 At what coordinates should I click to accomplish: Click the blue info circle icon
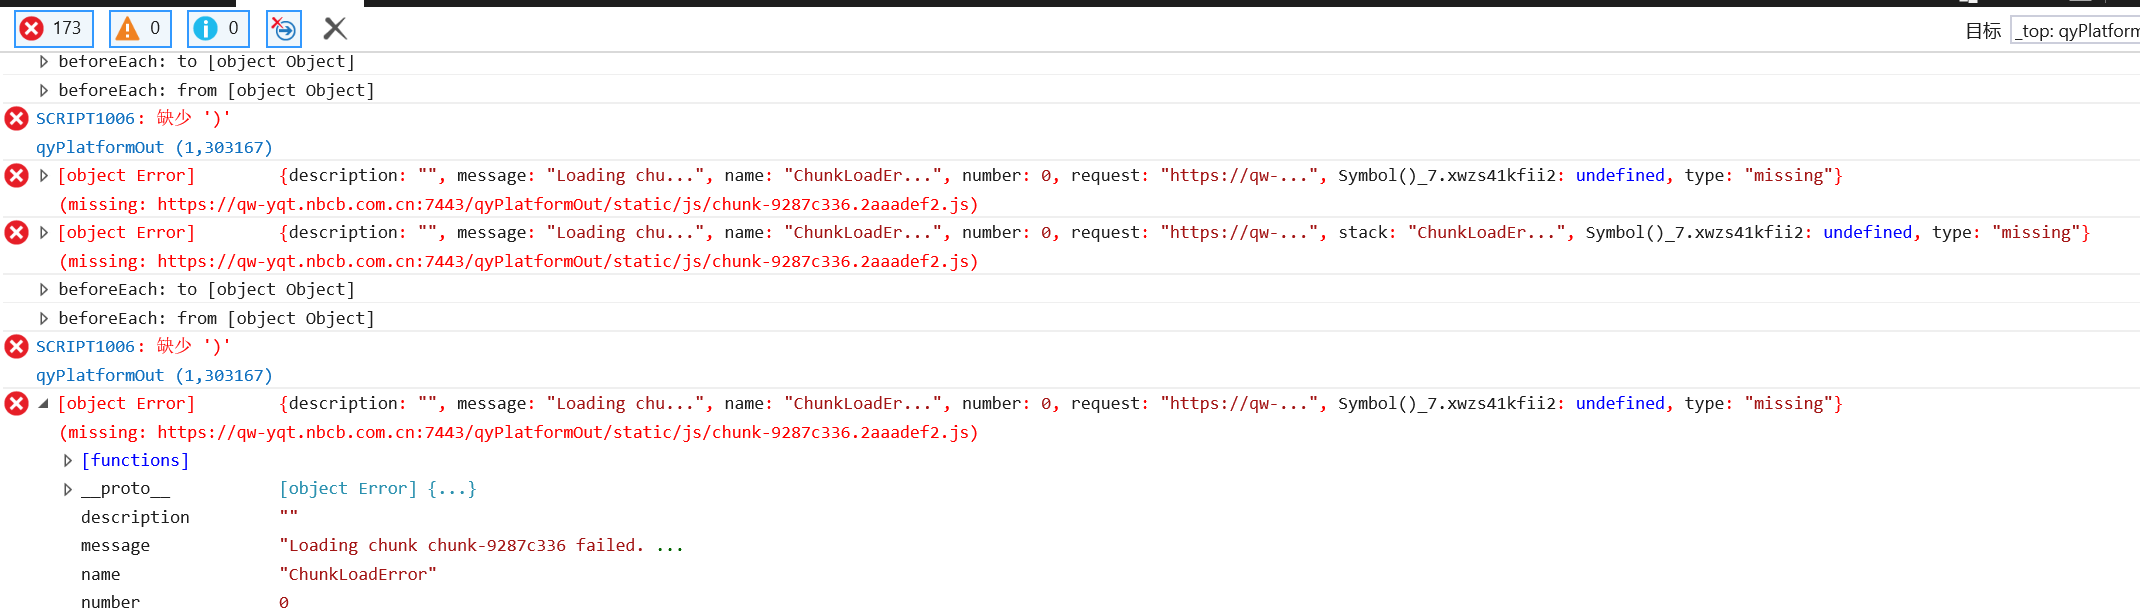tap(205, 29)
